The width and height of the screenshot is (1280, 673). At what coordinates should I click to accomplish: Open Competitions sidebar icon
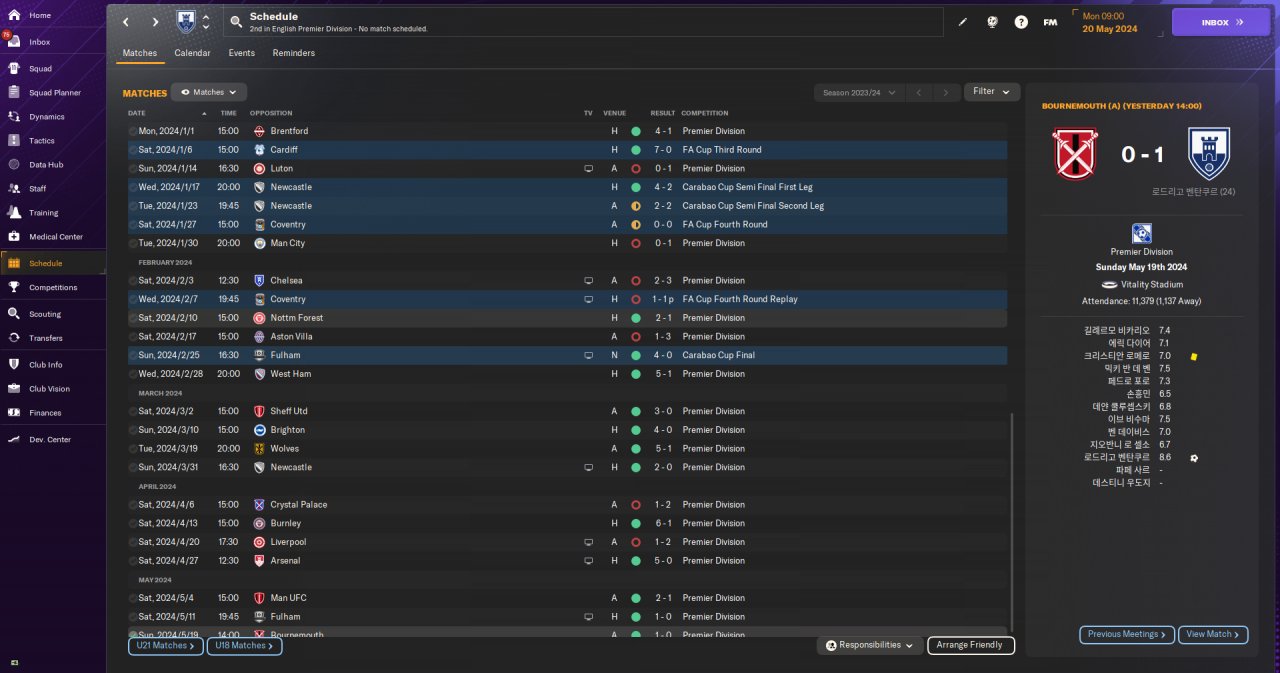(14, 288)
